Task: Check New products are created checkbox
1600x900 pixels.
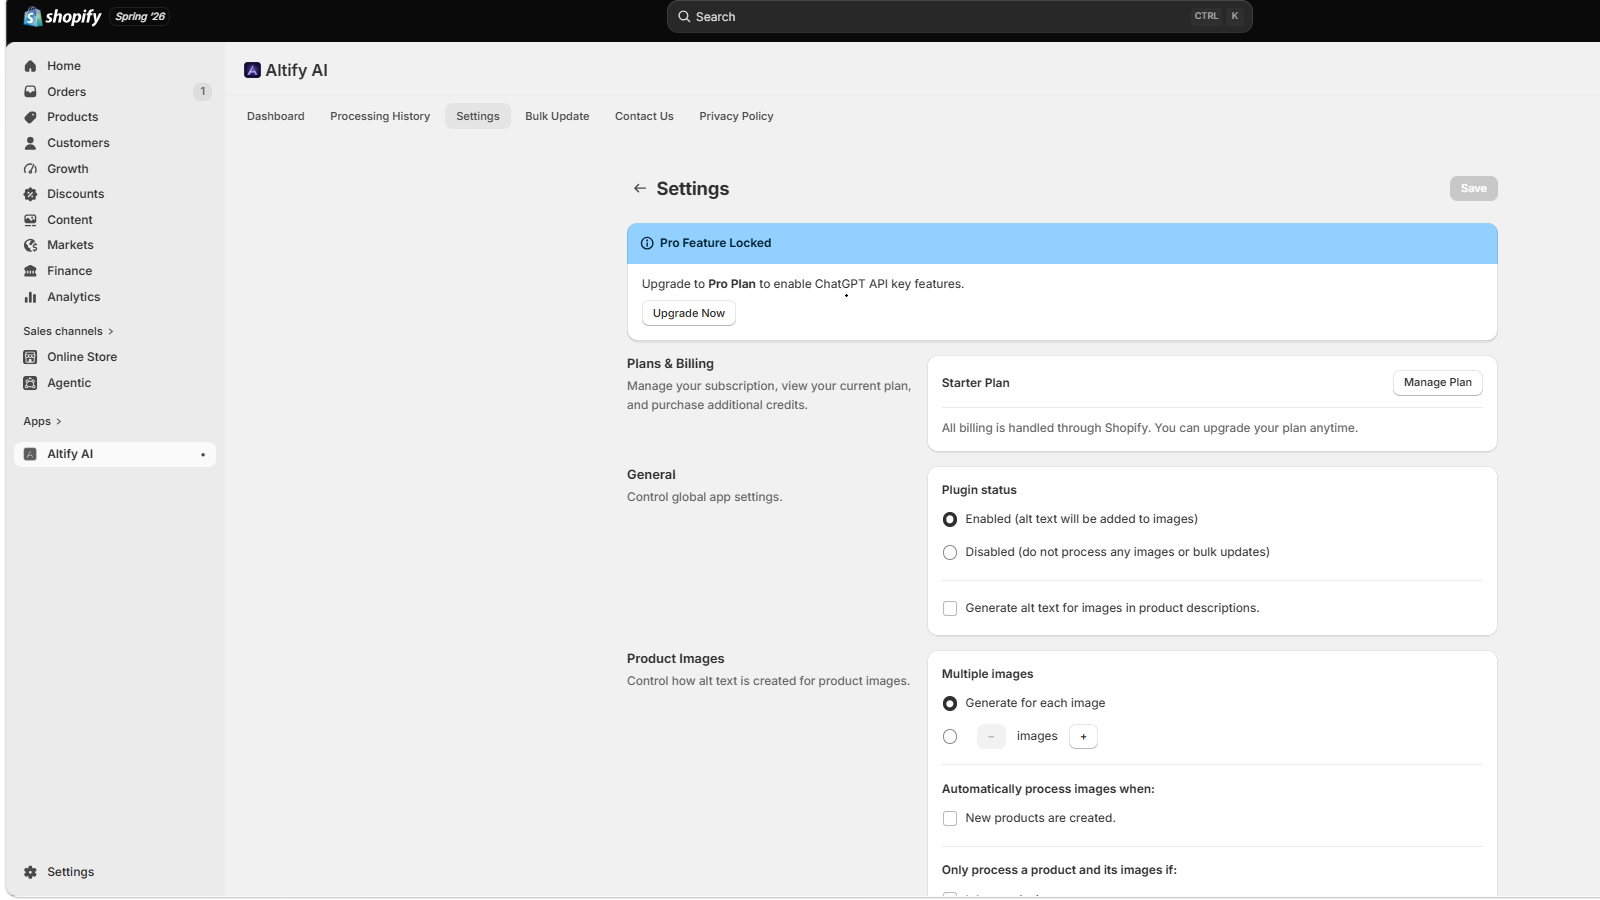Action: click(x=950, y=819)
